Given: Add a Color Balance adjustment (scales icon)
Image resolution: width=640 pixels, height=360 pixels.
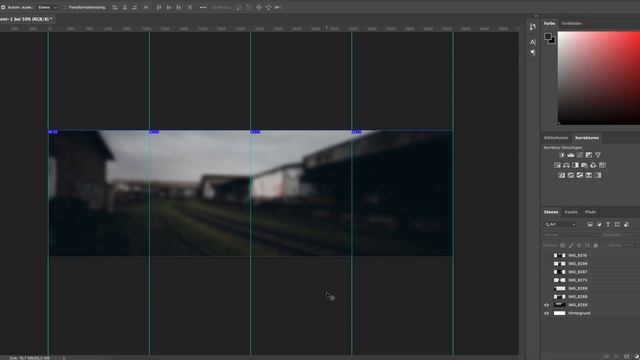Looking at the screenshot, I should (566, 165).
